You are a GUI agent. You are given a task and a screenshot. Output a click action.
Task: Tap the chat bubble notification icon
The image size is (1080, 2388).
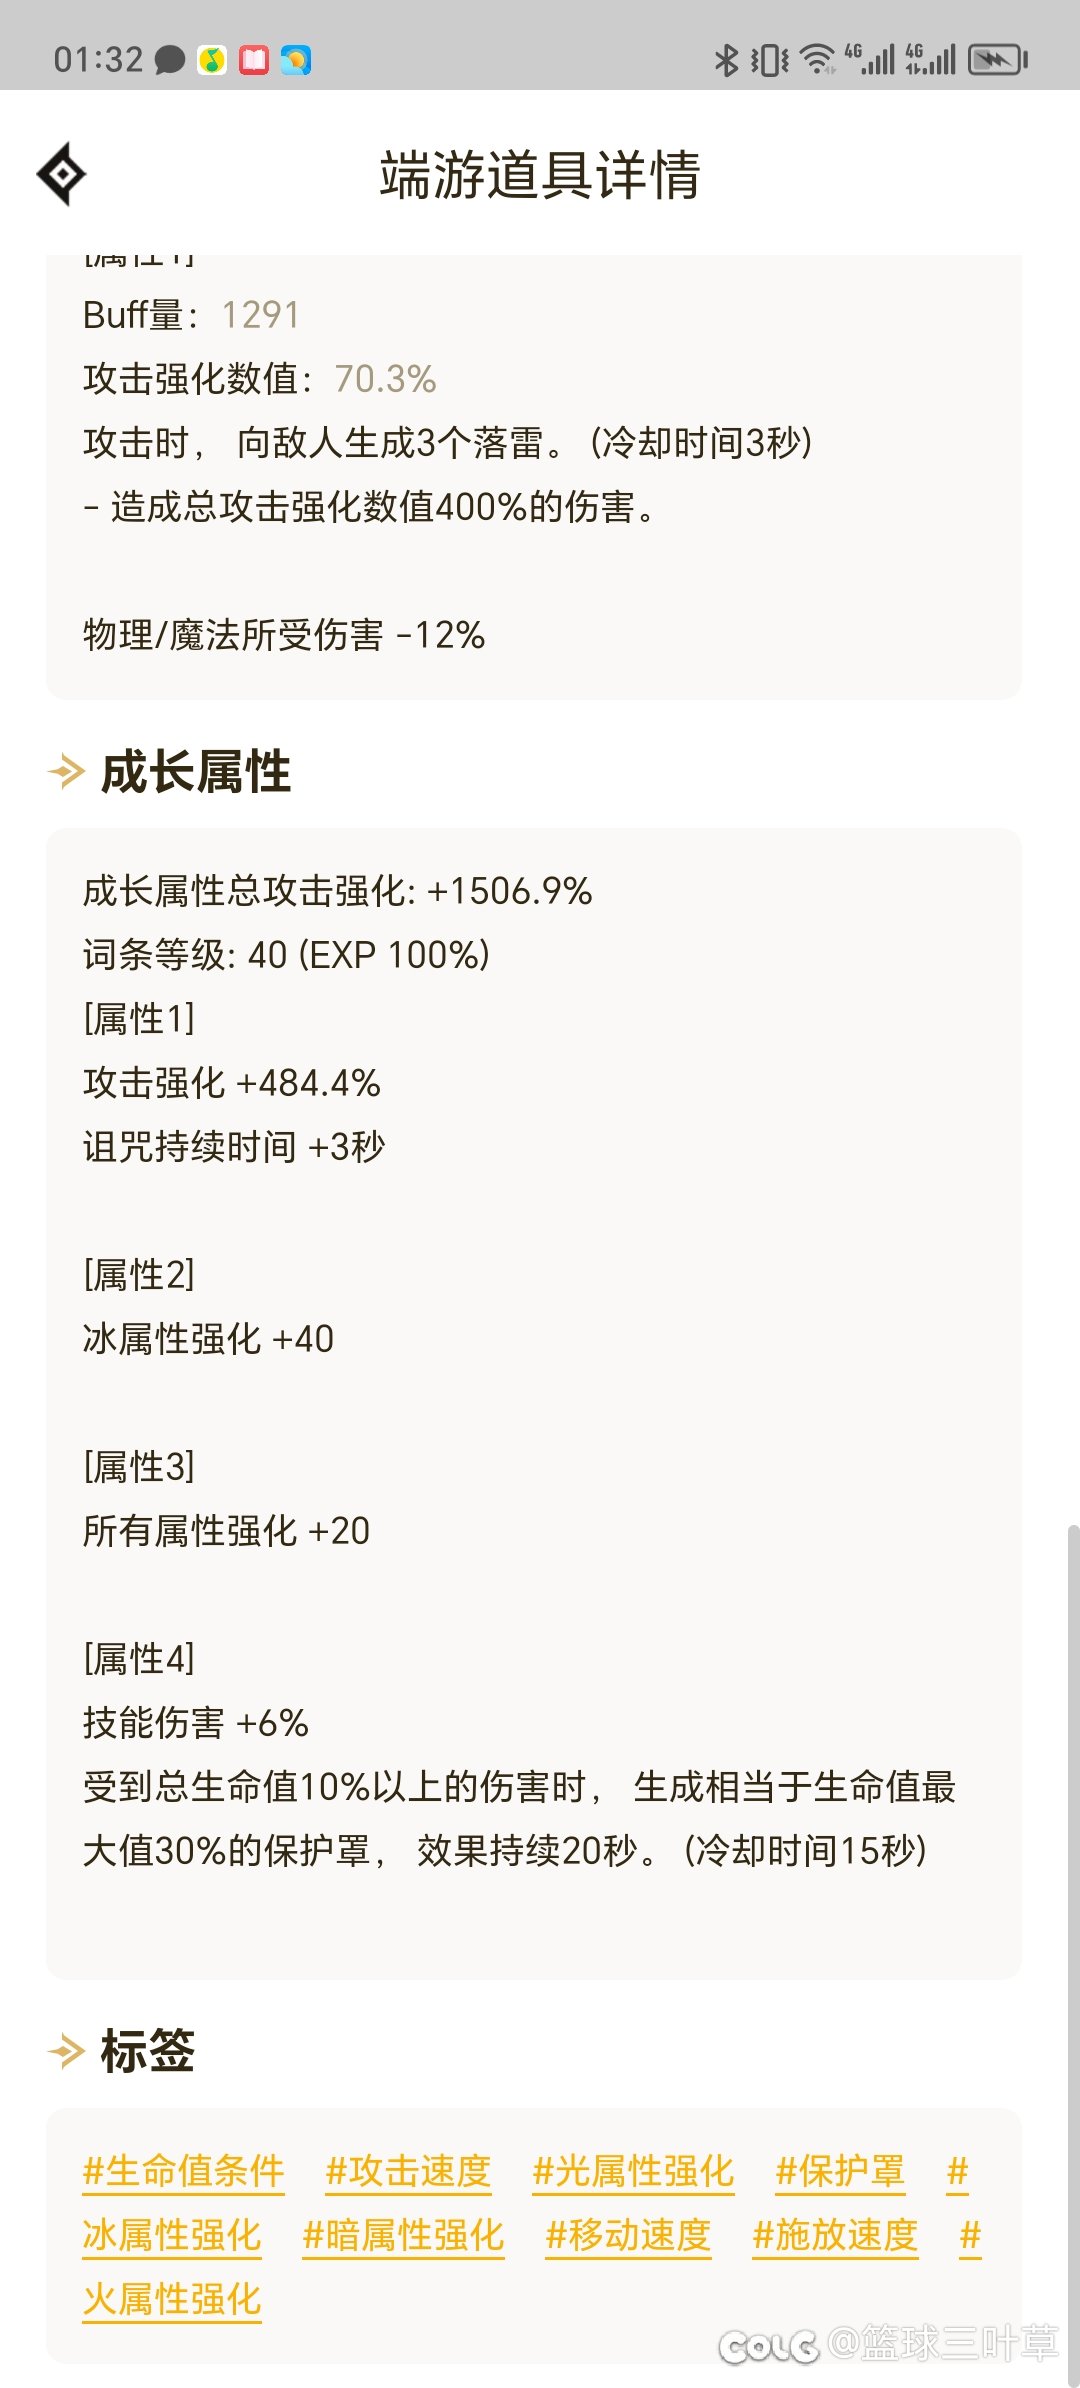pyautogui.click(x=170, y=60)
